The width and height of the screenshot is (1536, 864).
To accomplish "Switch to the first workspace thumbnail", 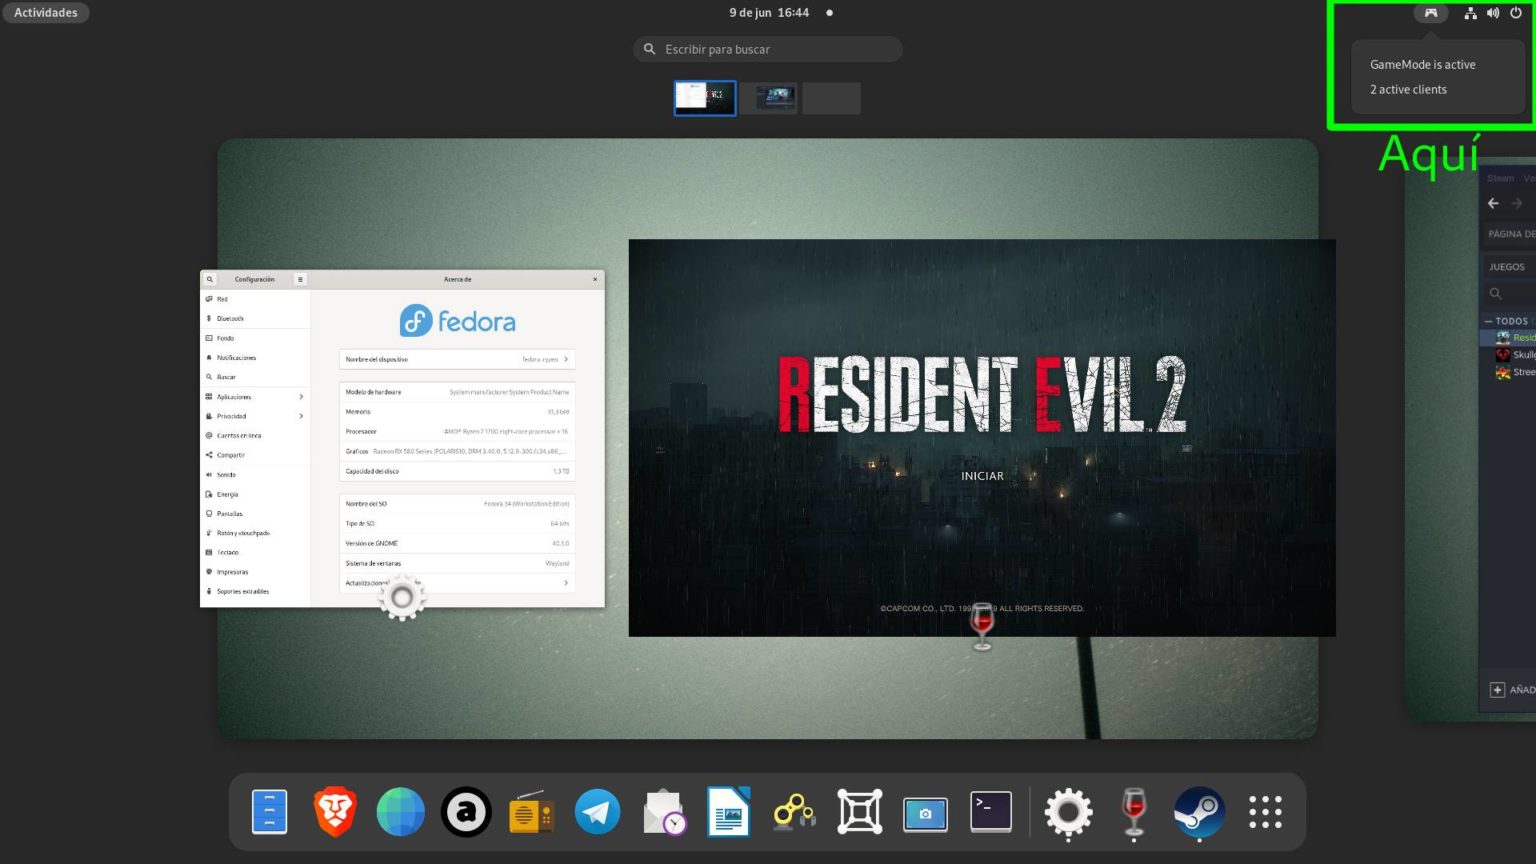I will pos(705,98).
